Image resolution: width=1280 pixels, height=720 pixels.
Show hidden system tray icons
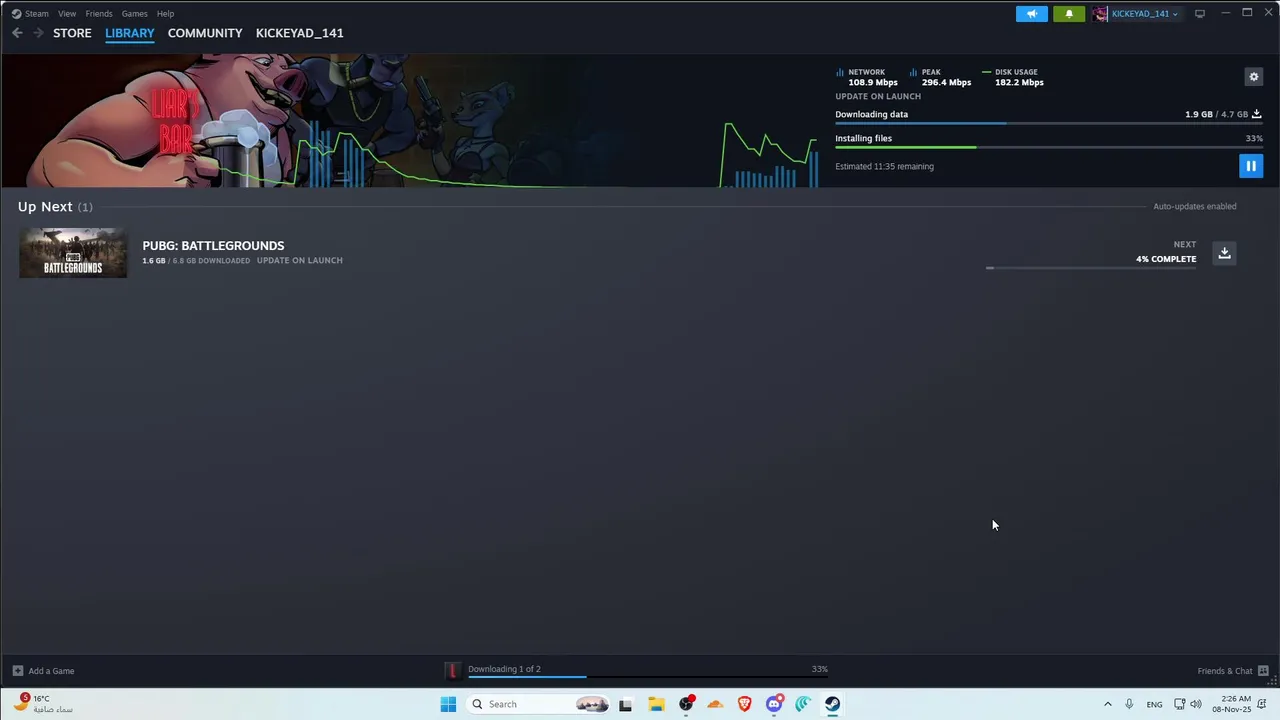[x=1107, y=704]
